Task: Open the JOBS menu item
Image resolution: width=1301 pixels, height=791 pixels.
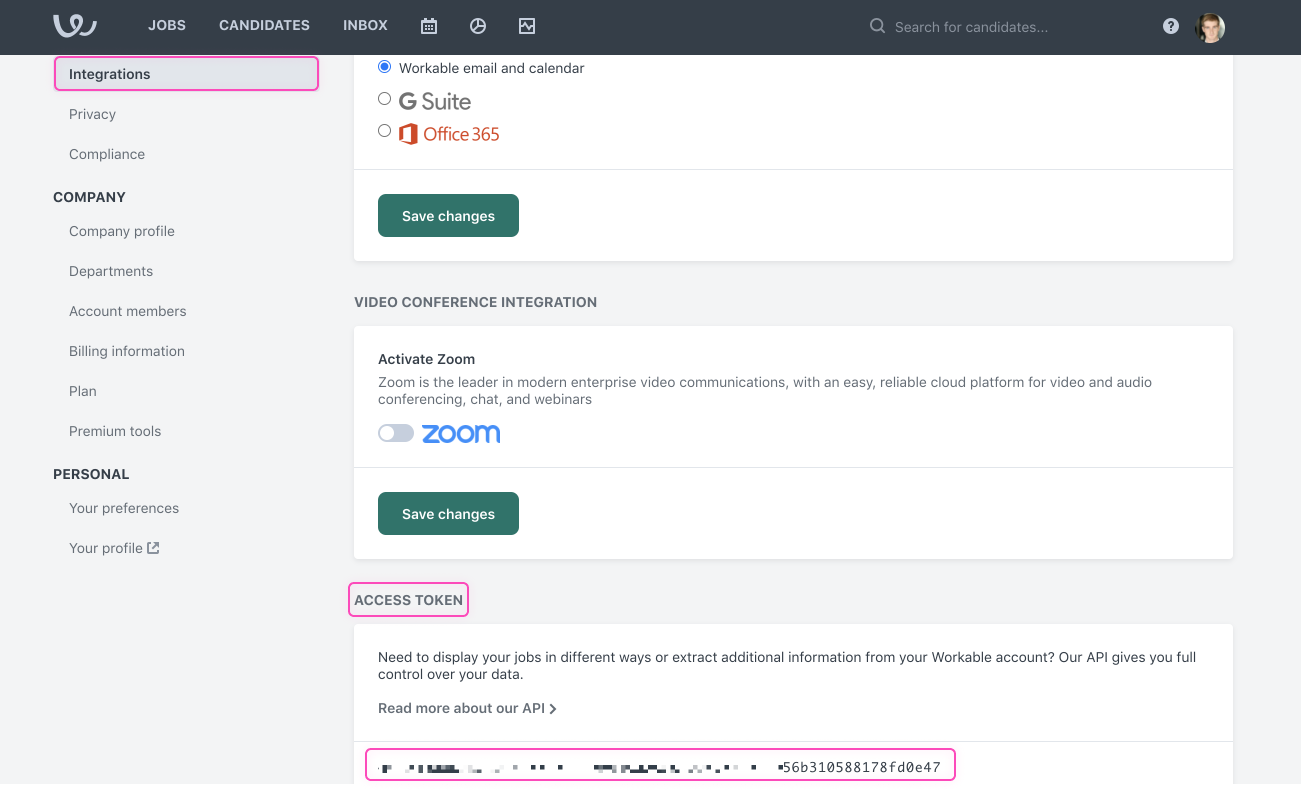Action: [166, 25]
